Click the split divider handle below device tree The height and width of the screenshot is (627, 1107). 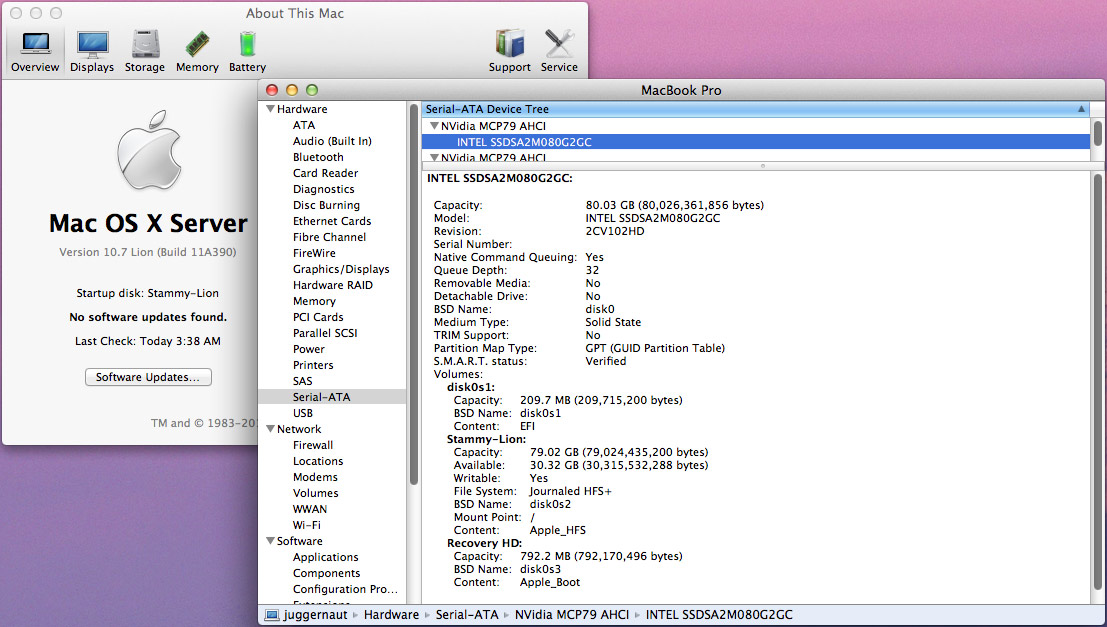(762, 166)
